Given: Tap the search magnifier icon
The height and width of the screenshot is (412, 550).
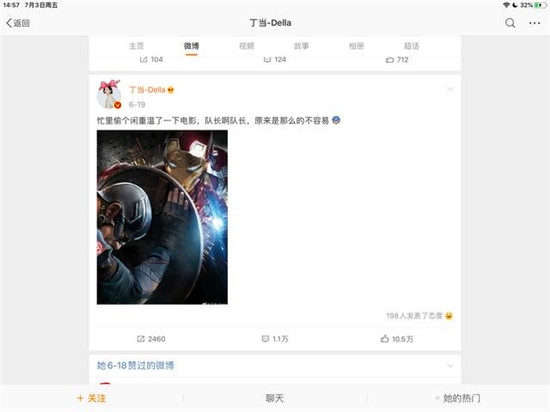Looking at the screenshot, I should (x=510, y=23).
